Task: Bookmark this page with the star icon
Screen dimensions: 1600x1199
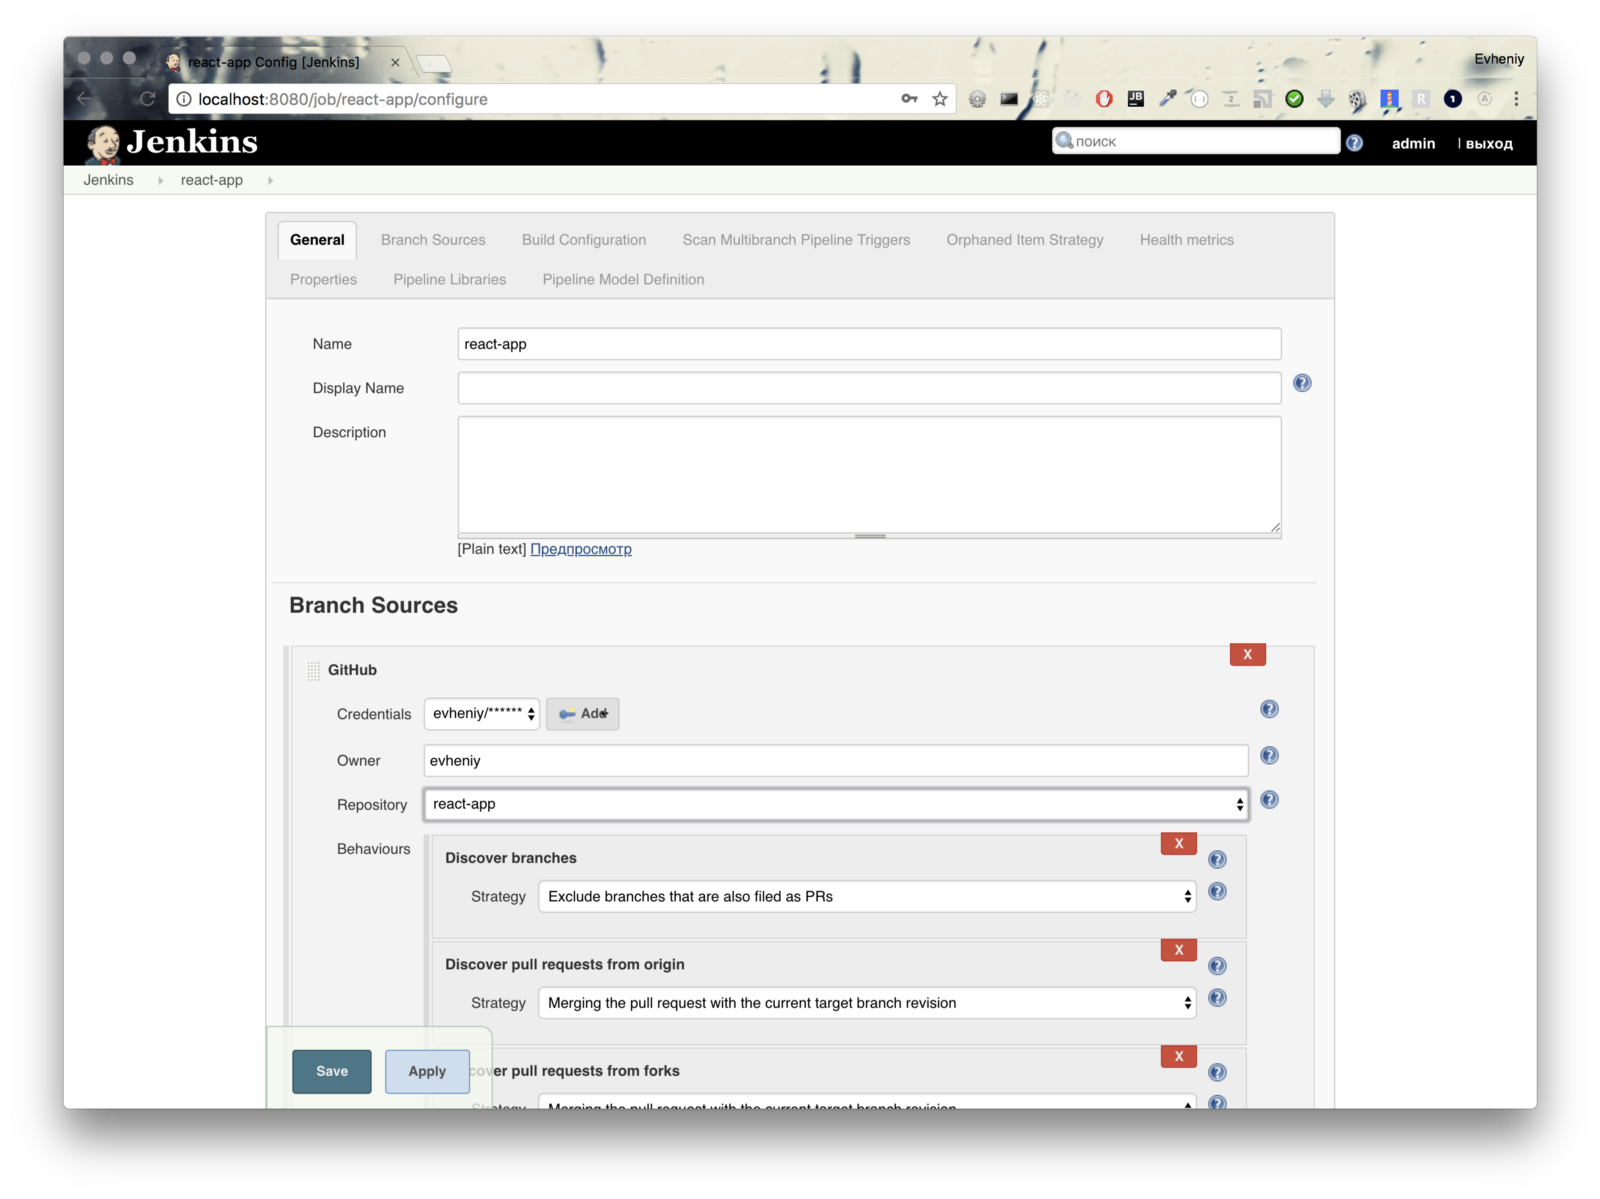Action: (x=940, y=99)
